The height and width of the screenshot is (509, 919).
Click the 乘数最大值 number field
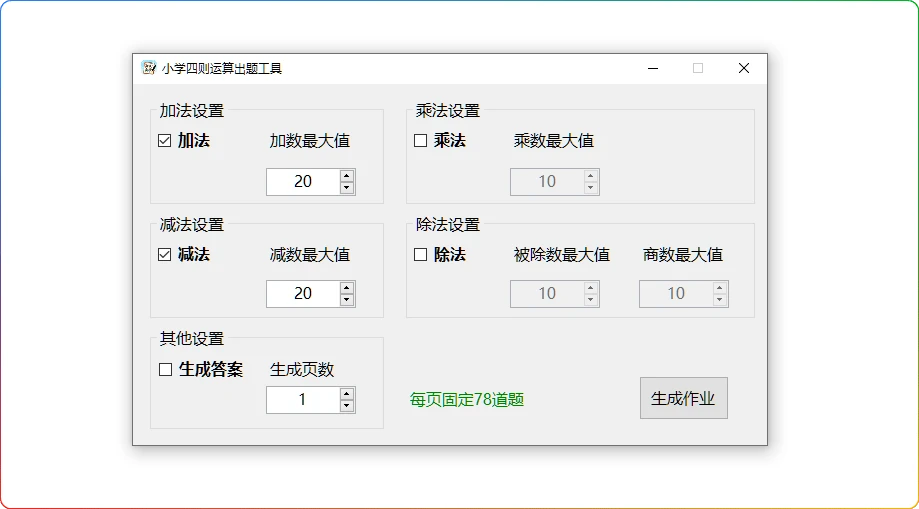click(546, 182)
